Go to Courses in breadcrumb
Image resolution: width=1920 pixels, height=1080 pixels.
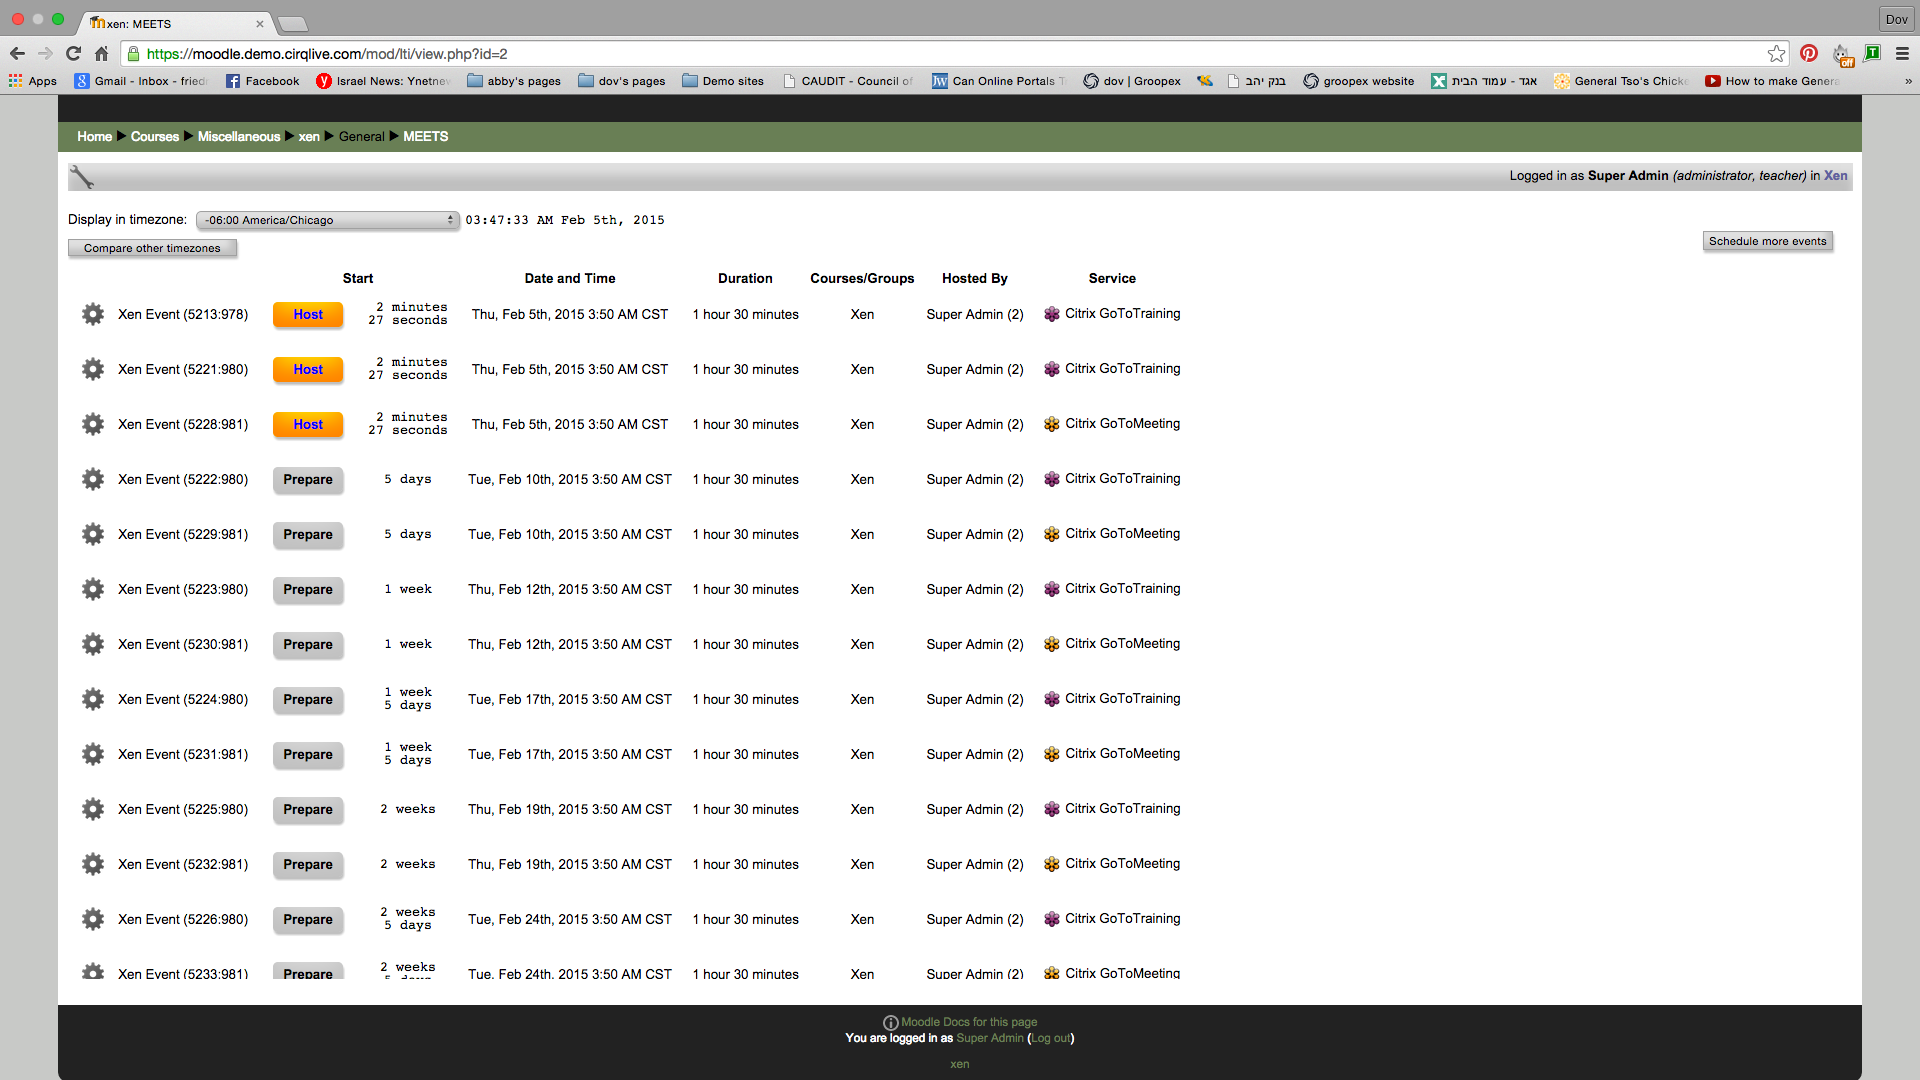(154, 136)
